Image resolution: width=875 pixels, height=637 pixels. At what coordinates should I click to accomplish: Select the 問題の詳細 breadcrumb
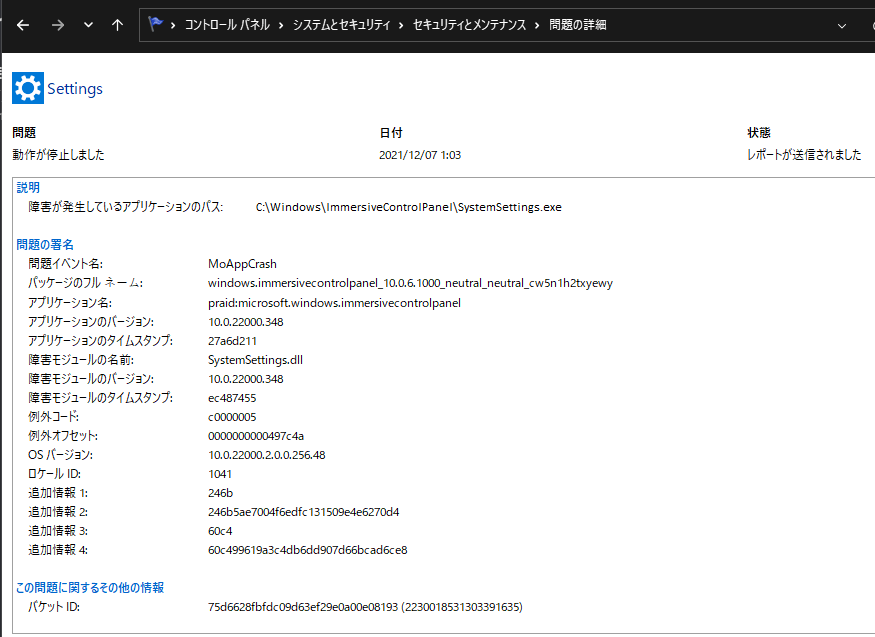coord(578,25)
